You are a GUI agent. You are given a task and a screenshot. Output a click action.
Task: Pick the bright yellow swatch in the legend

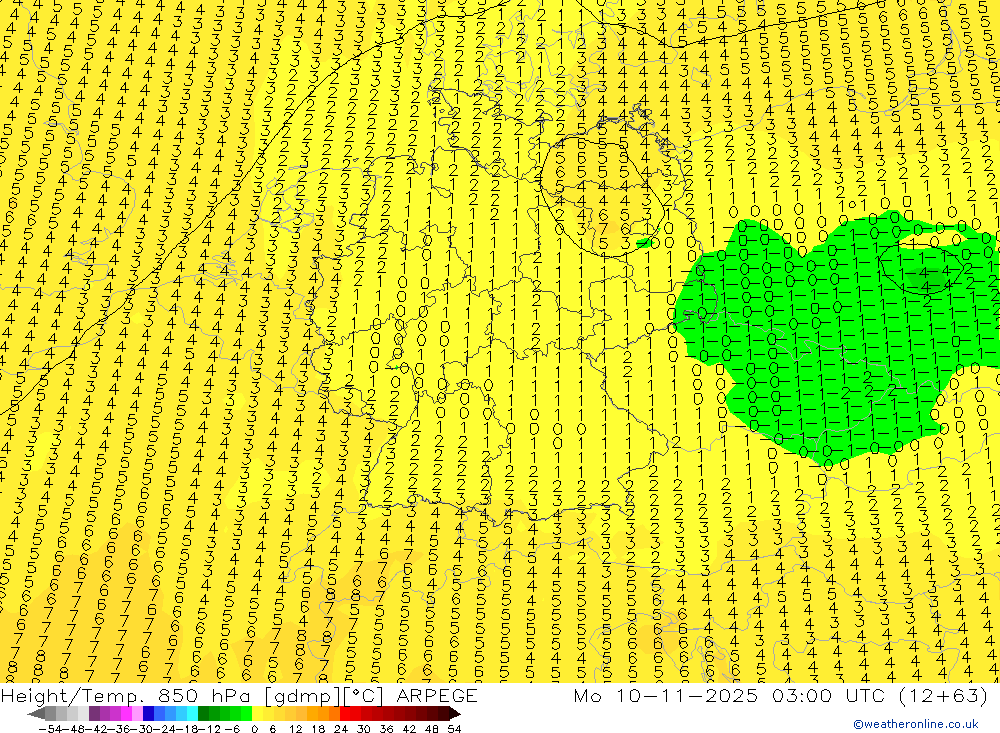[x=258, y=714]
